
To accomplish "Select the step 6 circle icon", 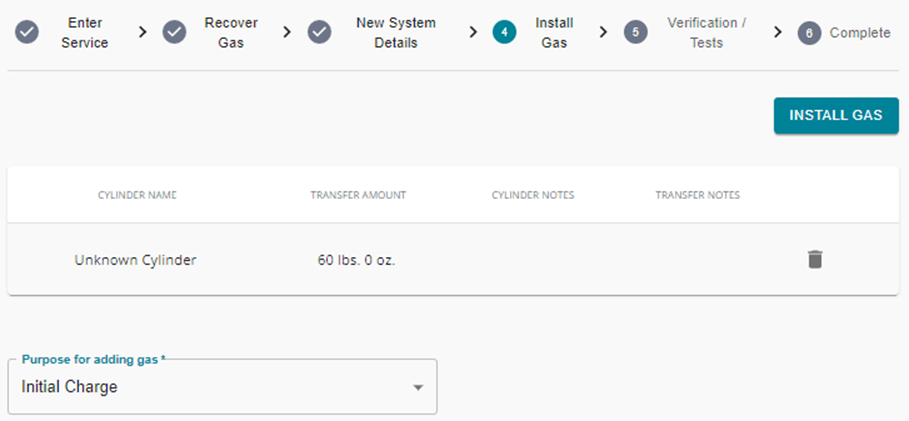I will (x=809, y=33).
